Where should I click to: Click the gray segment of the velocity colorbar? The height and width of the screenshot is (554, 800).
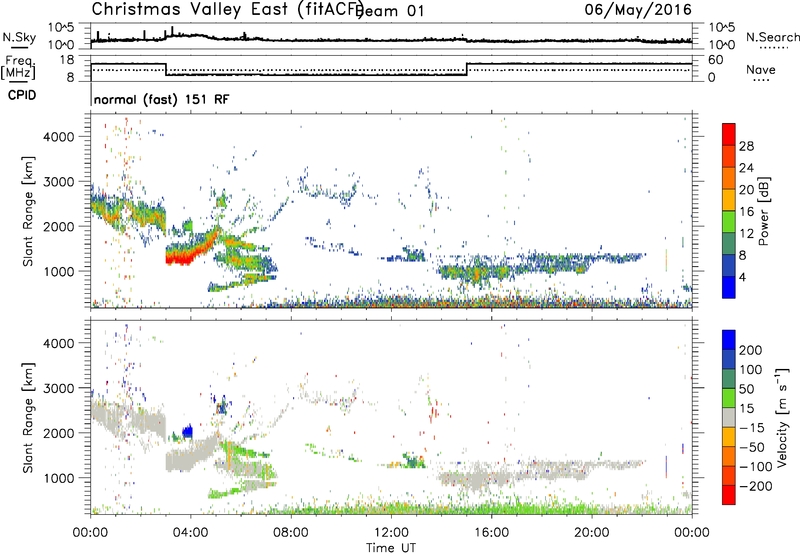(x=729, y=418)
